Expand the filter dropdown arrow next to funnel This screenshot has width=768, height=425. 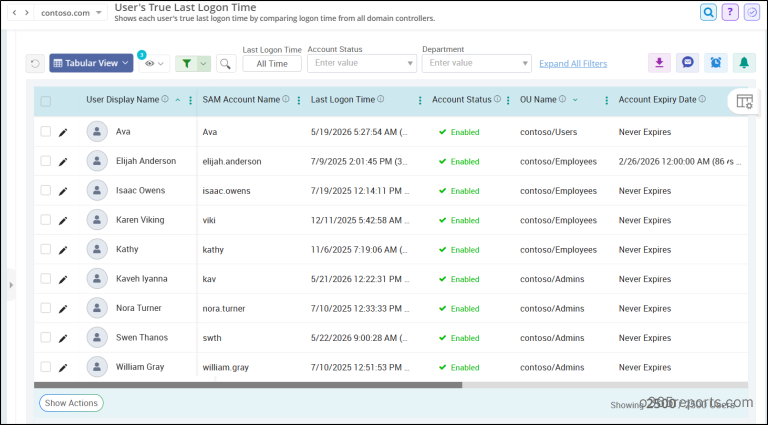204,63
